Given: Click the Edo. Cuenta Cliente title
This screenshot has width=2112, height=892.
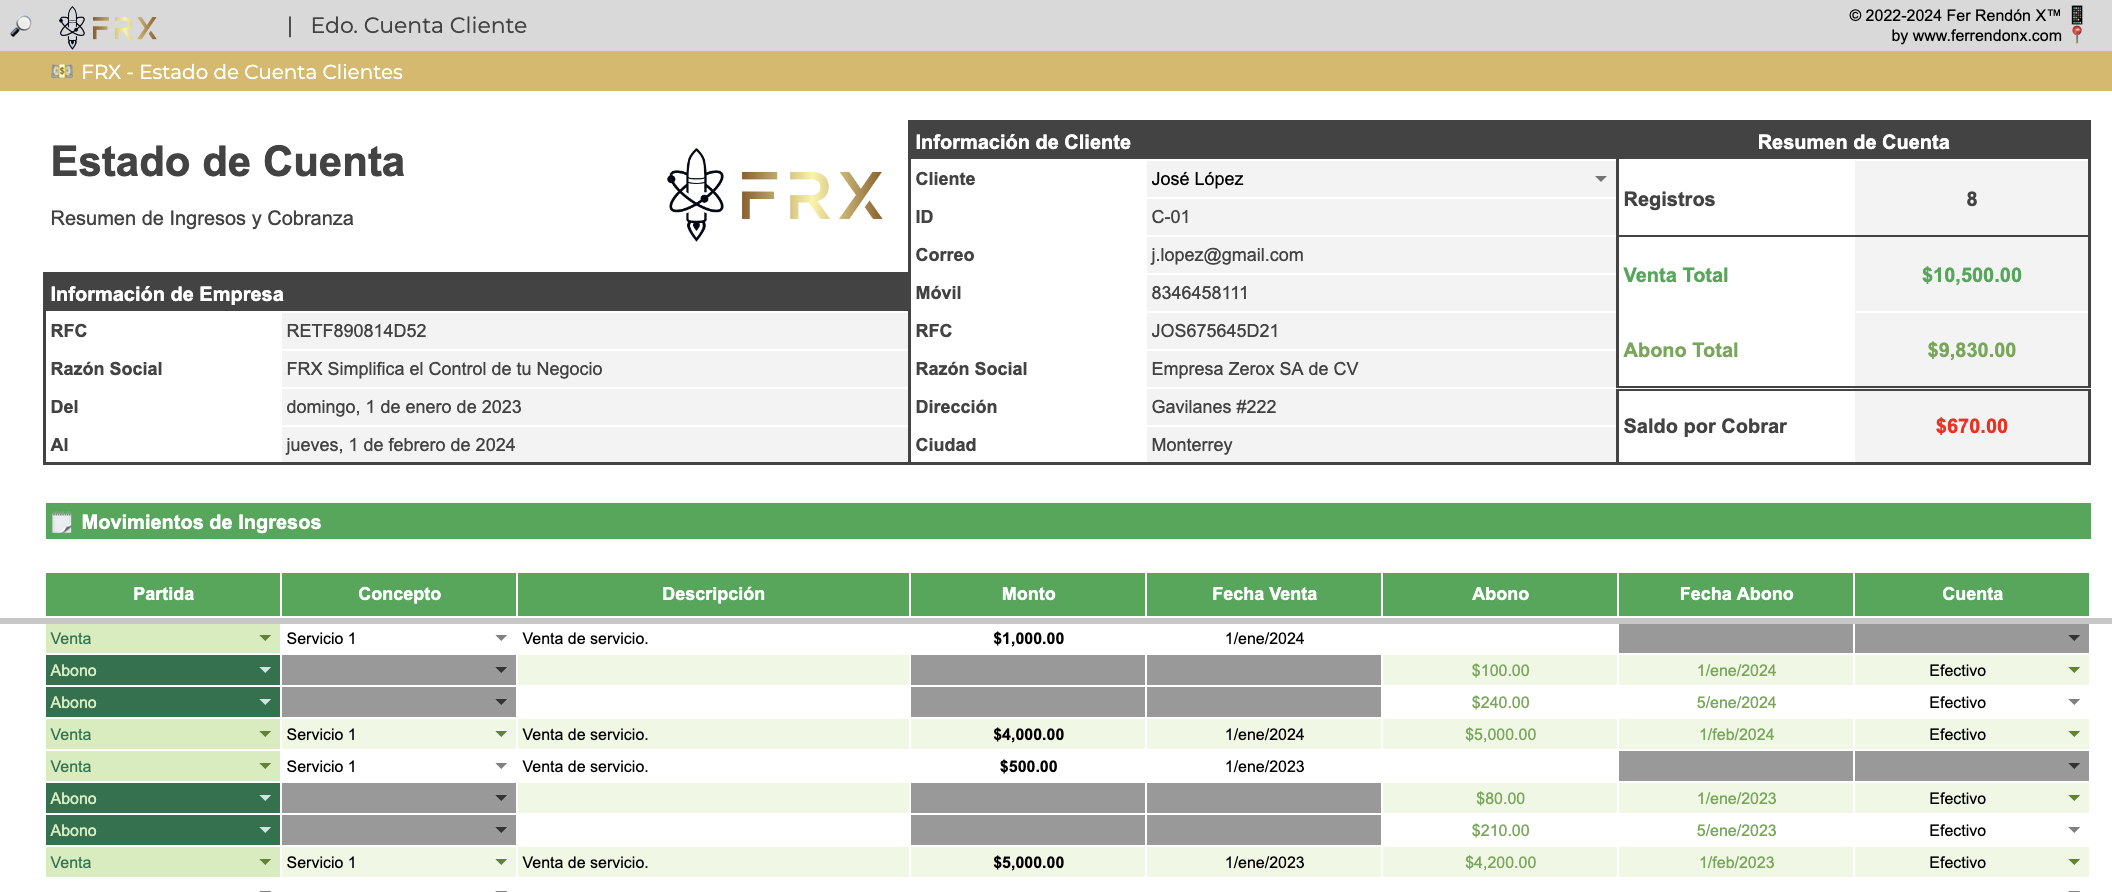Looking at the screenshot, I should 418,26.
